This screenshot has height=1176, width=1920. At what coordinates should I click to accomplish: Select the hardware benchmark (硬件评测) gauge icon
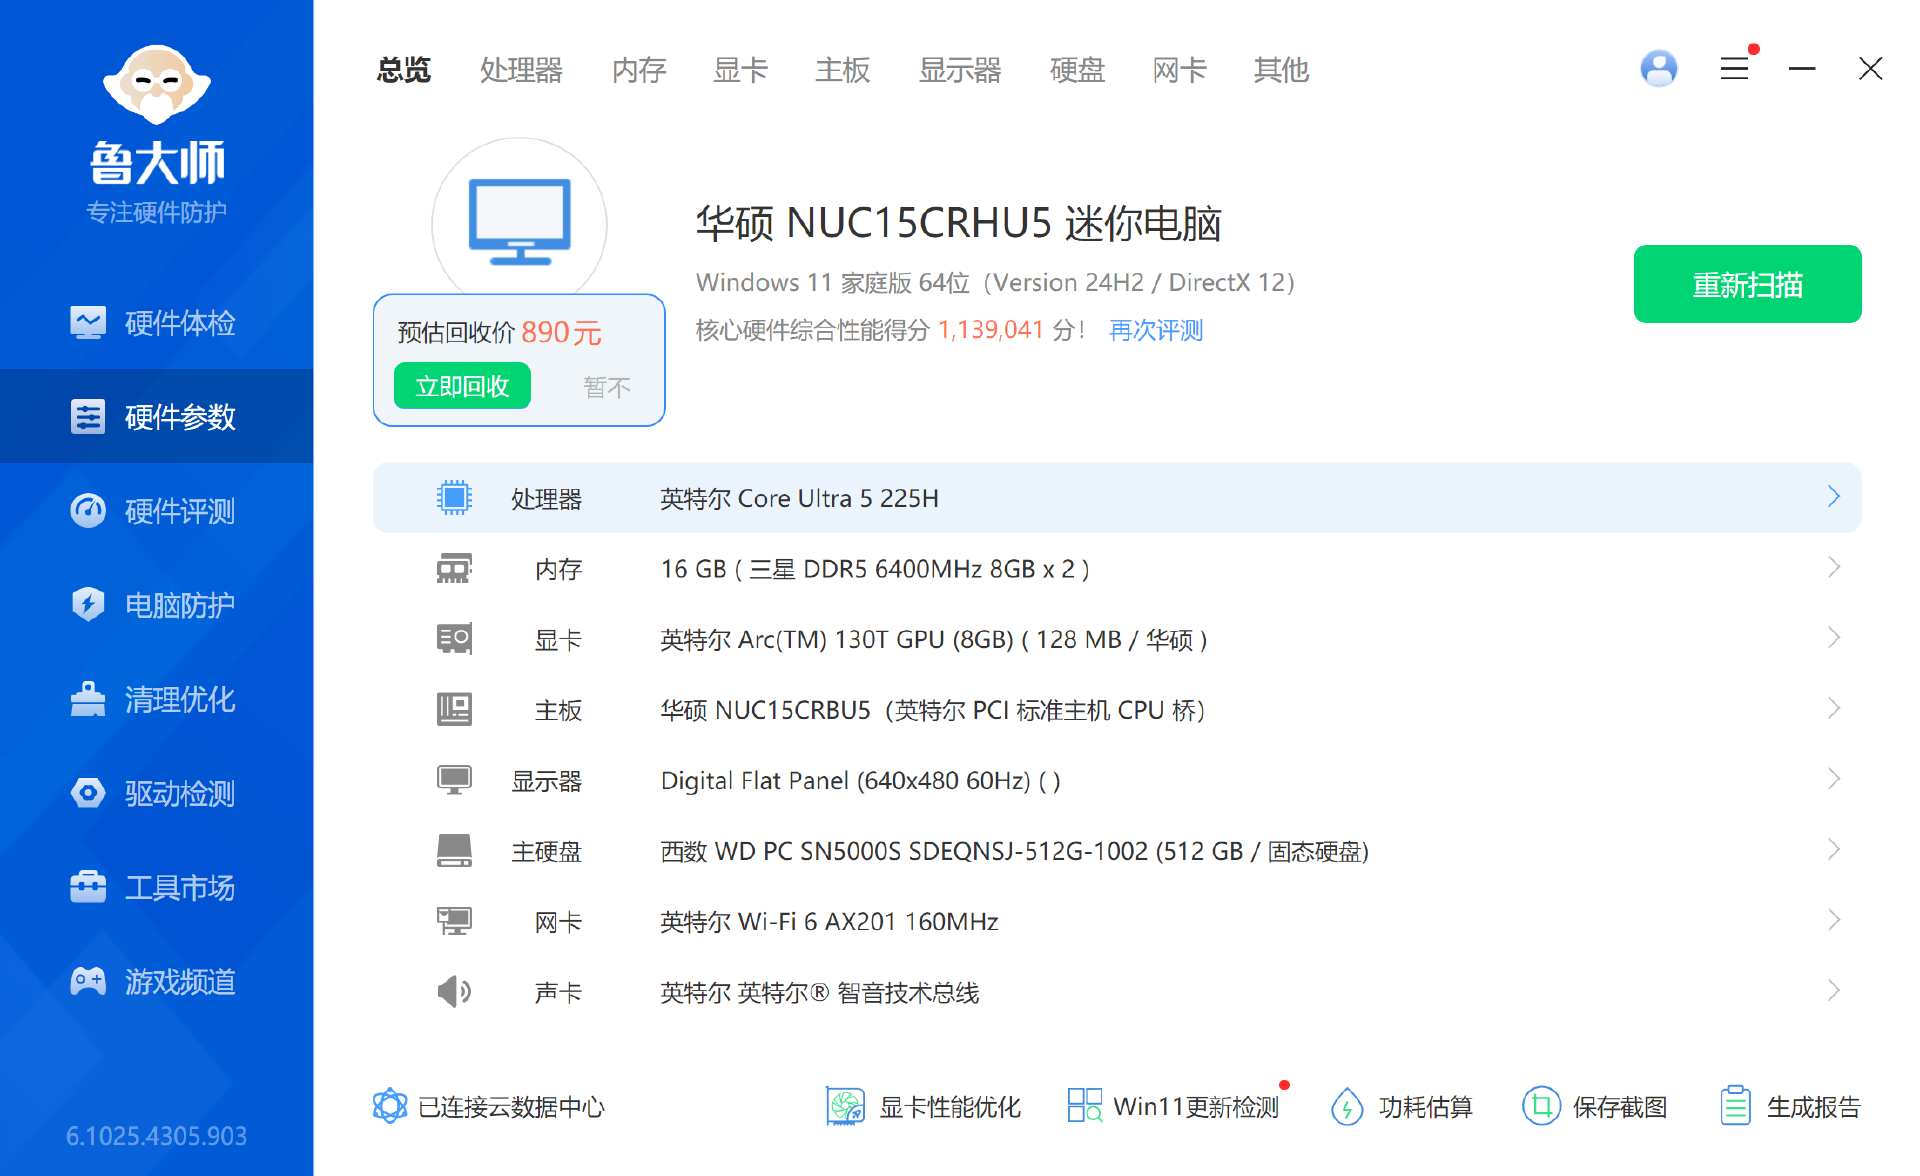(x=88, y=511)
